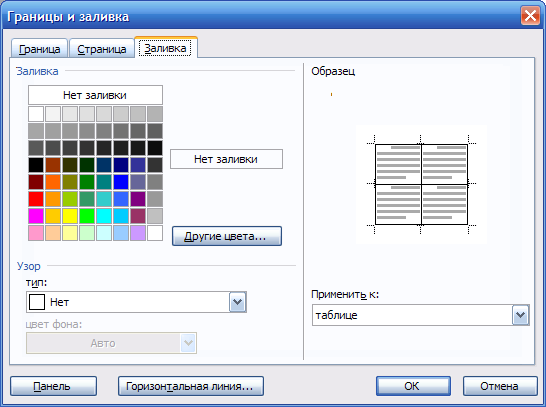Pick the pink pastel swatch
Screen dimensions: 546x407
[36, 233]
